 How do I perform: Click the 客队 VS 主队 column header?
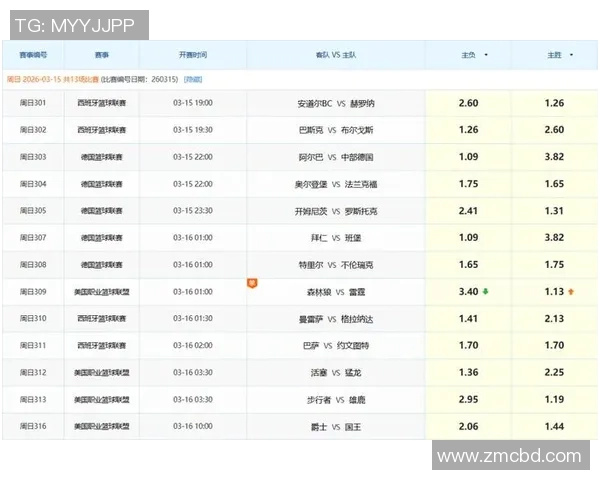click(336, 55)
